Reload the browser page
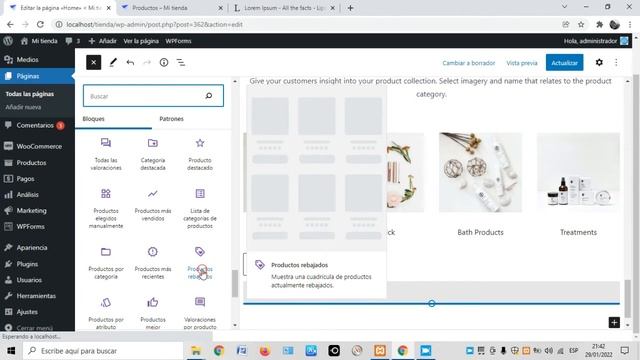The height and width of the screenshot is (360, 640). coord(40,24)
